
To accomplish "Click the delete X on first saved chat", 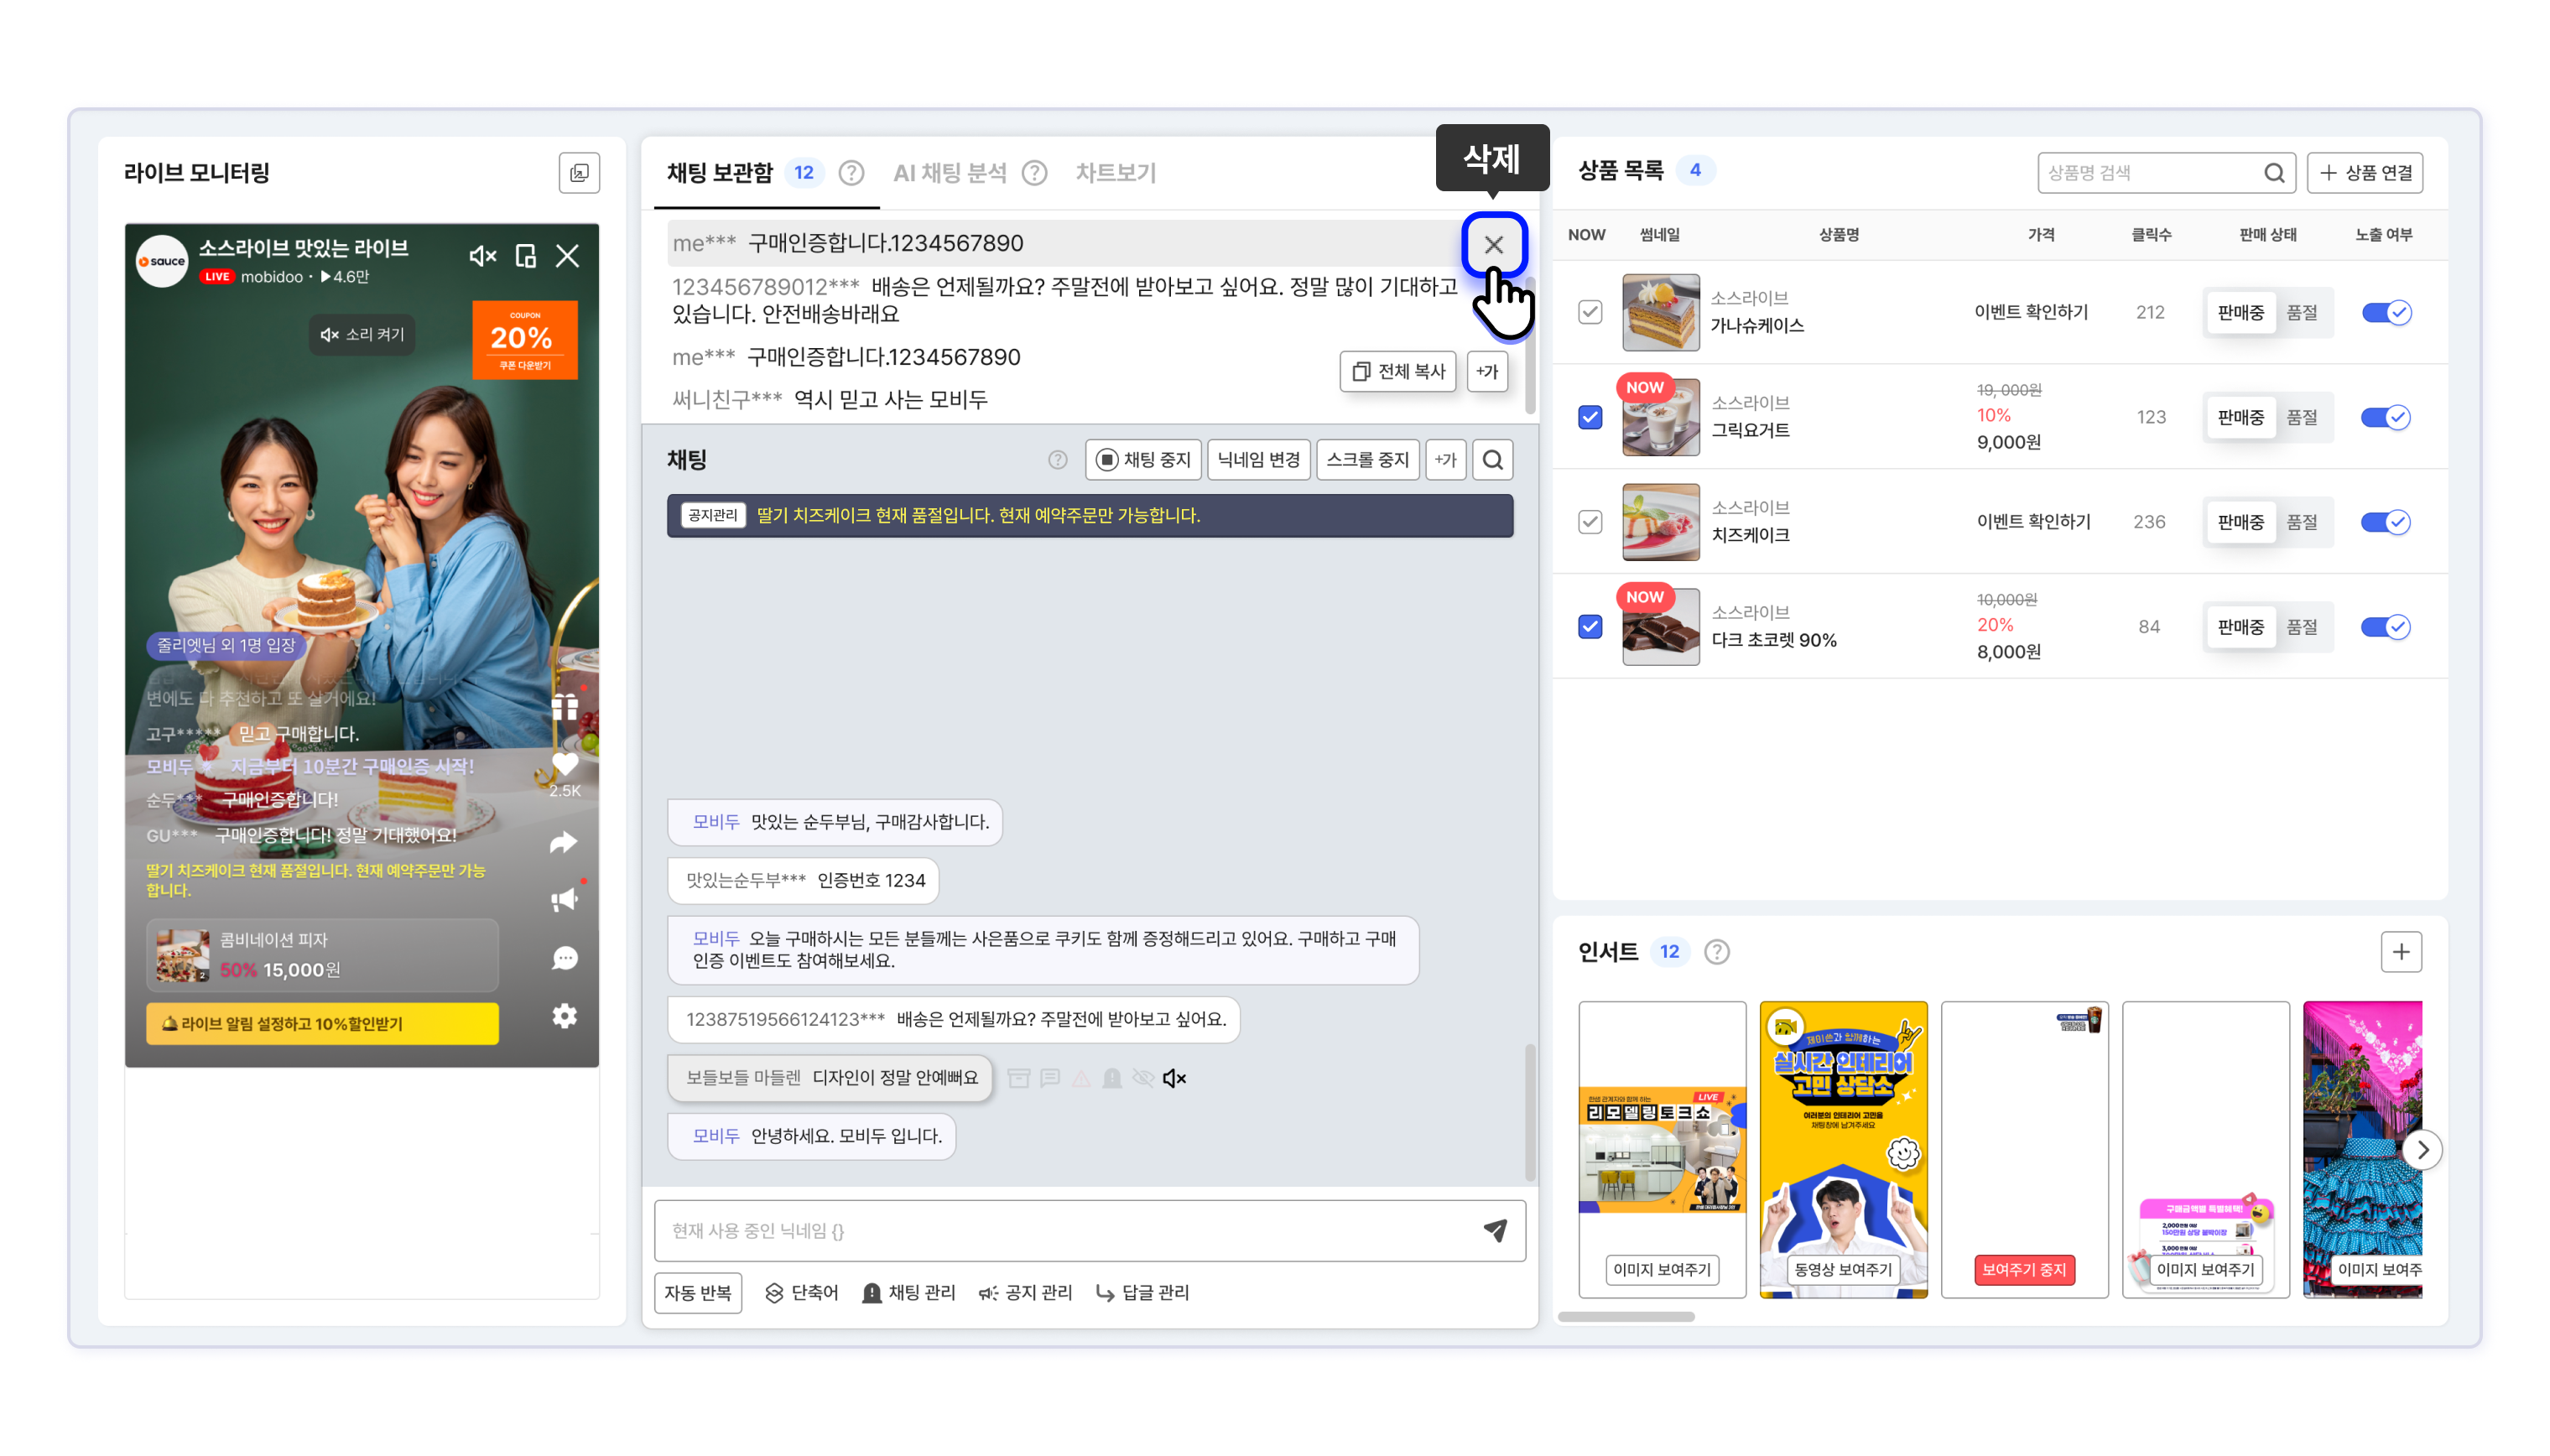I will click(1493, 244).
